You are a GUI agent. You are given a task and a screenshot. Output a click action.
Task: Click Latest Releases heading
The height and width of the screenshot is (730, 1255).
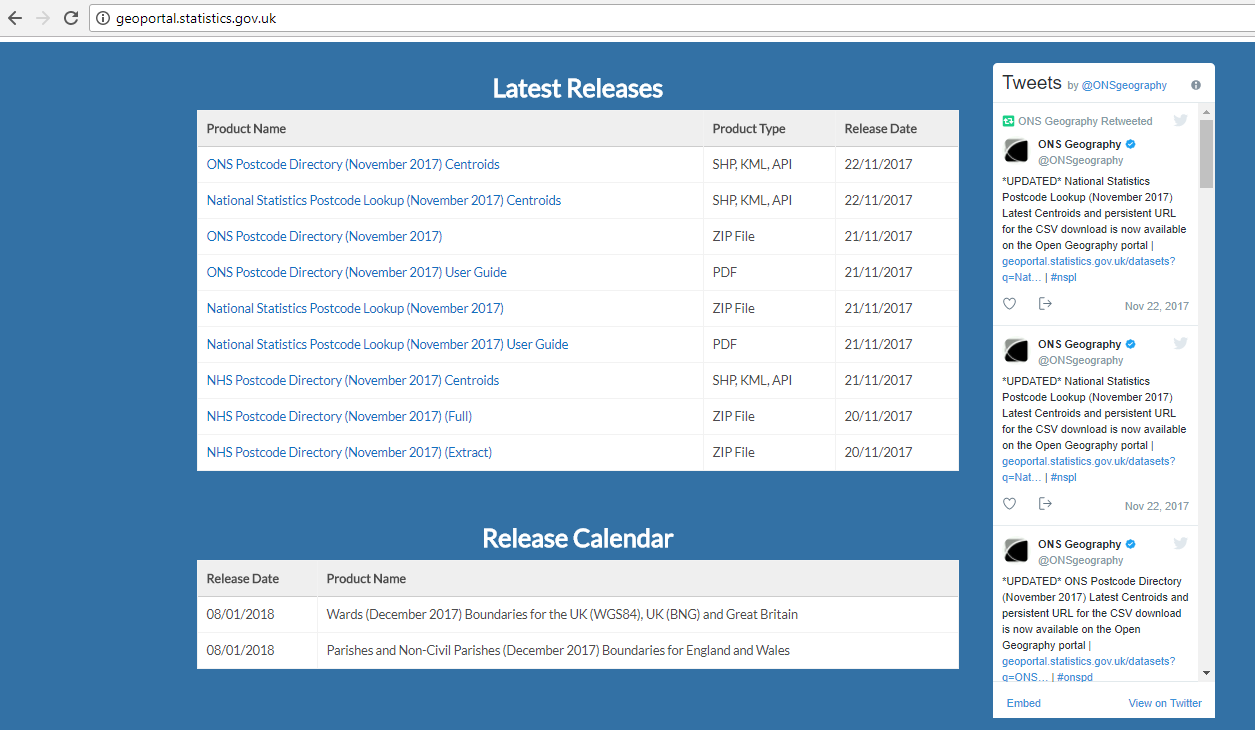[578, 88]
